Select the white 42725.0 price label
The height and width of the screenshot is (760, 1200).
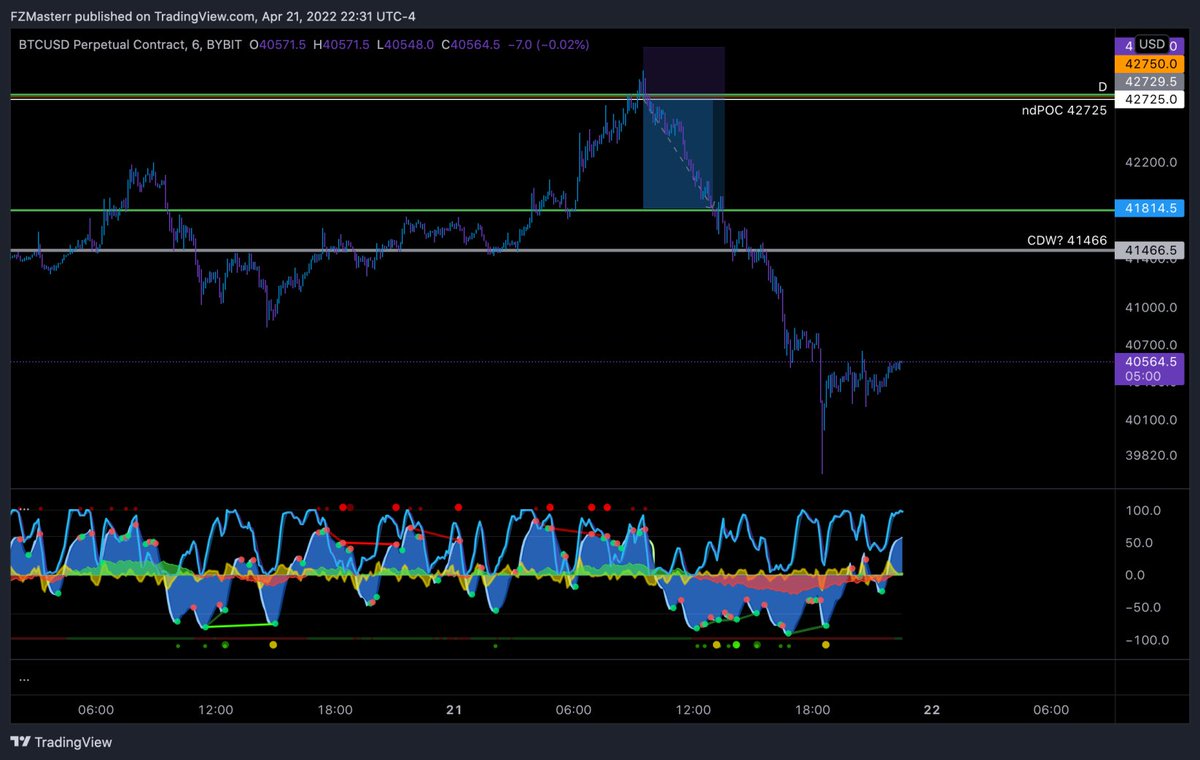coord(1149,99)
